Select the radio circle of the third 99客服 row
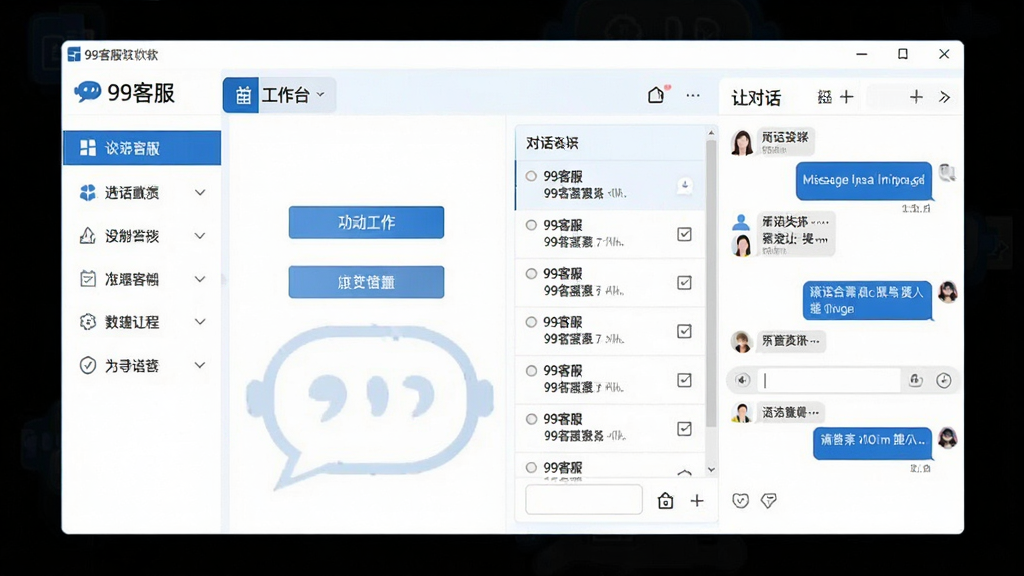 [x=532, y=274]
